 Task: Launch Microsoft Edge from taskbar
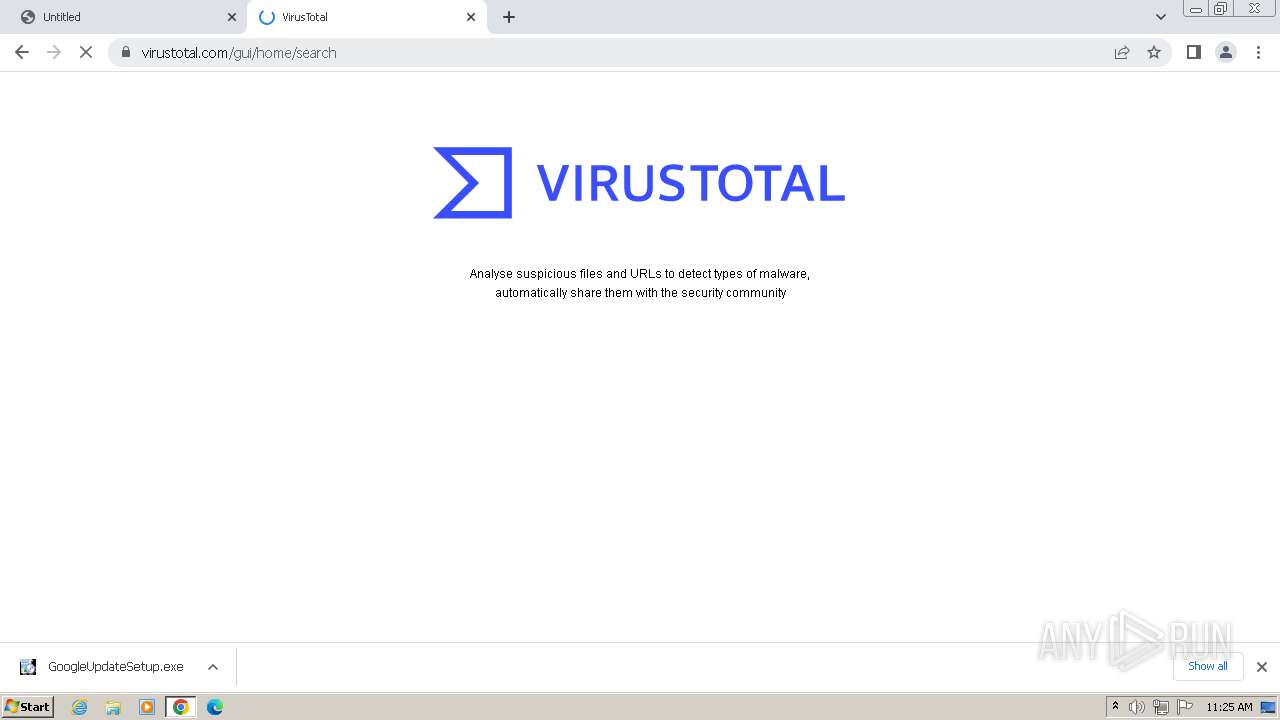215,707
